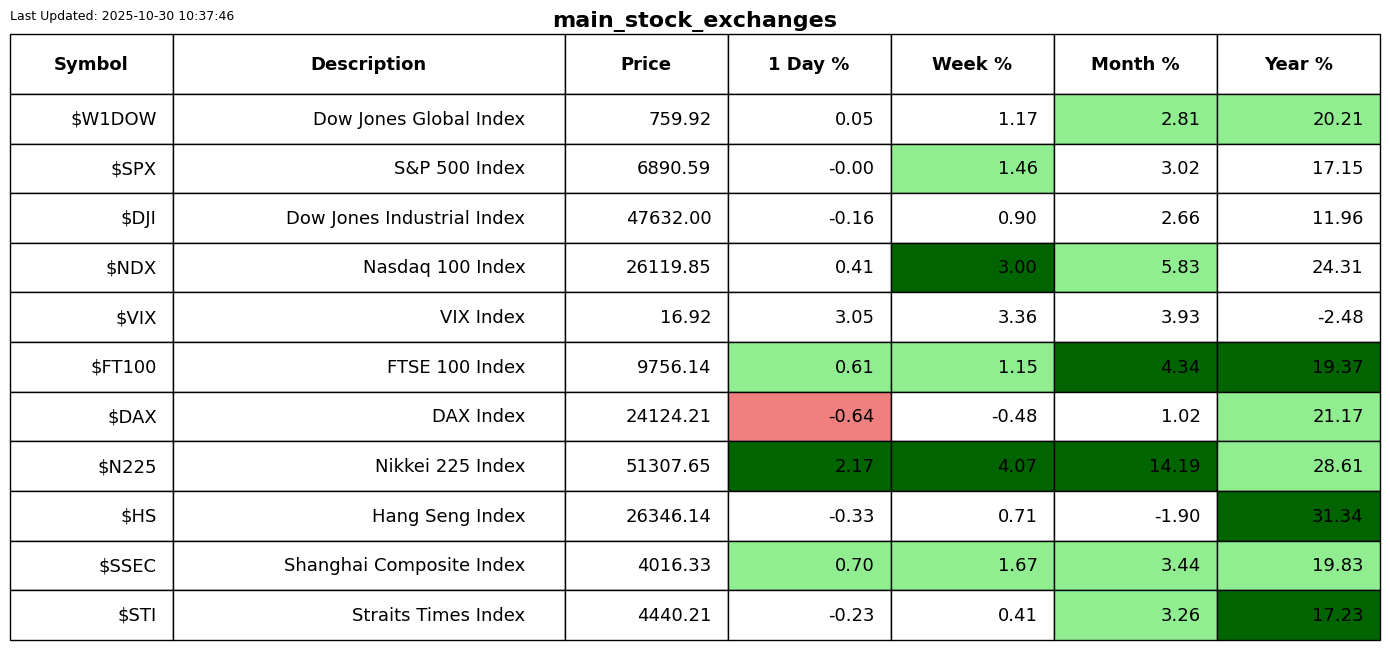The height and width of the screenshot is (650, 1390).
Task: Click Nikkei Month cell showing 14.19
Action: (x=1135, y=467)
